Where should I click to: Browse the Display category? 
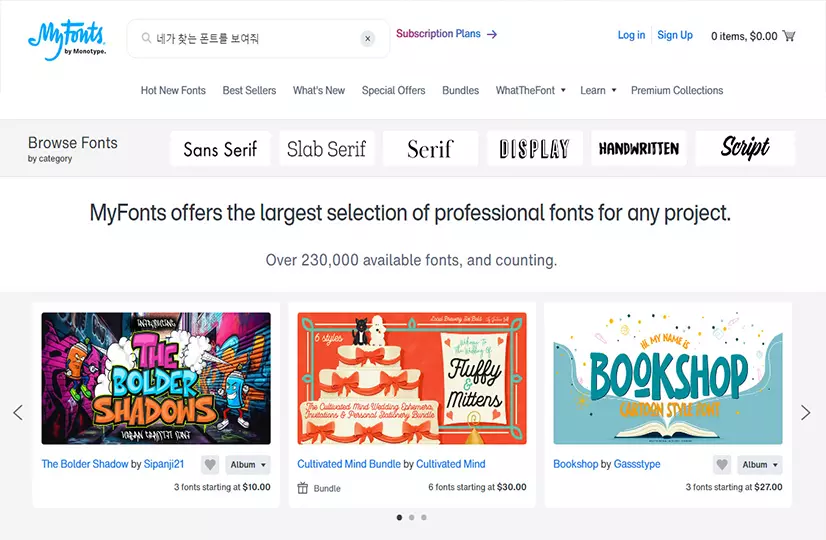(535, 149)
